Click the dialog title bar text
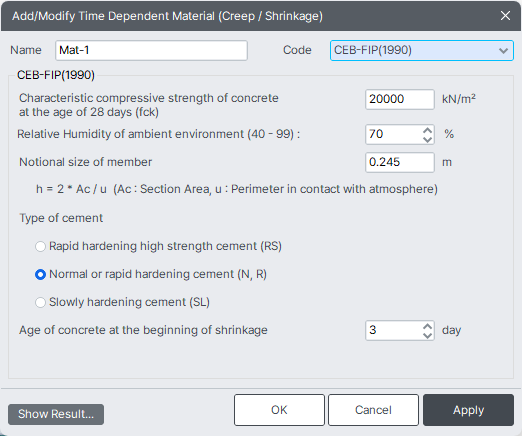 (167, 16)
